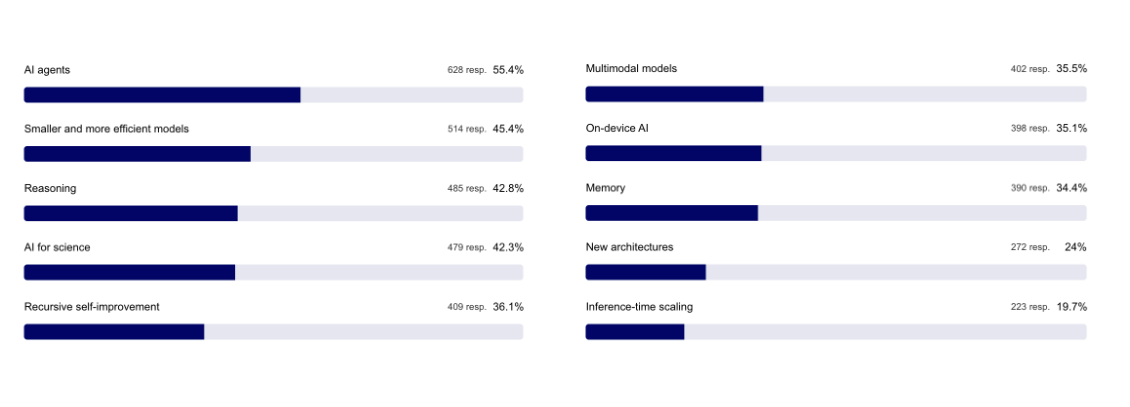Select the Memory result bar
Viewport: 1130px width, 407px height.
point(835,213)
